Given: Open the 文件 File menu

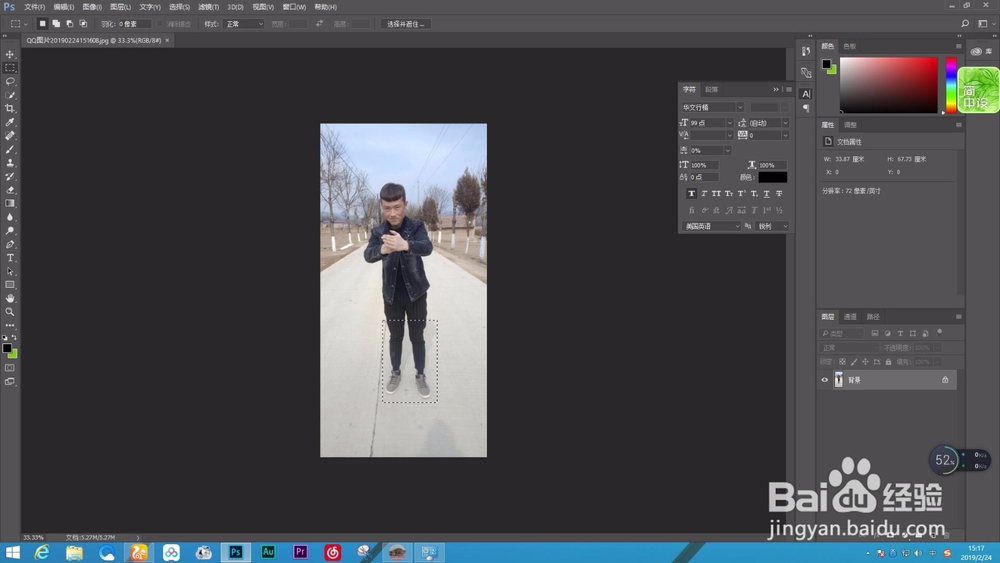Looking at the screenshot, I should 34,7.
